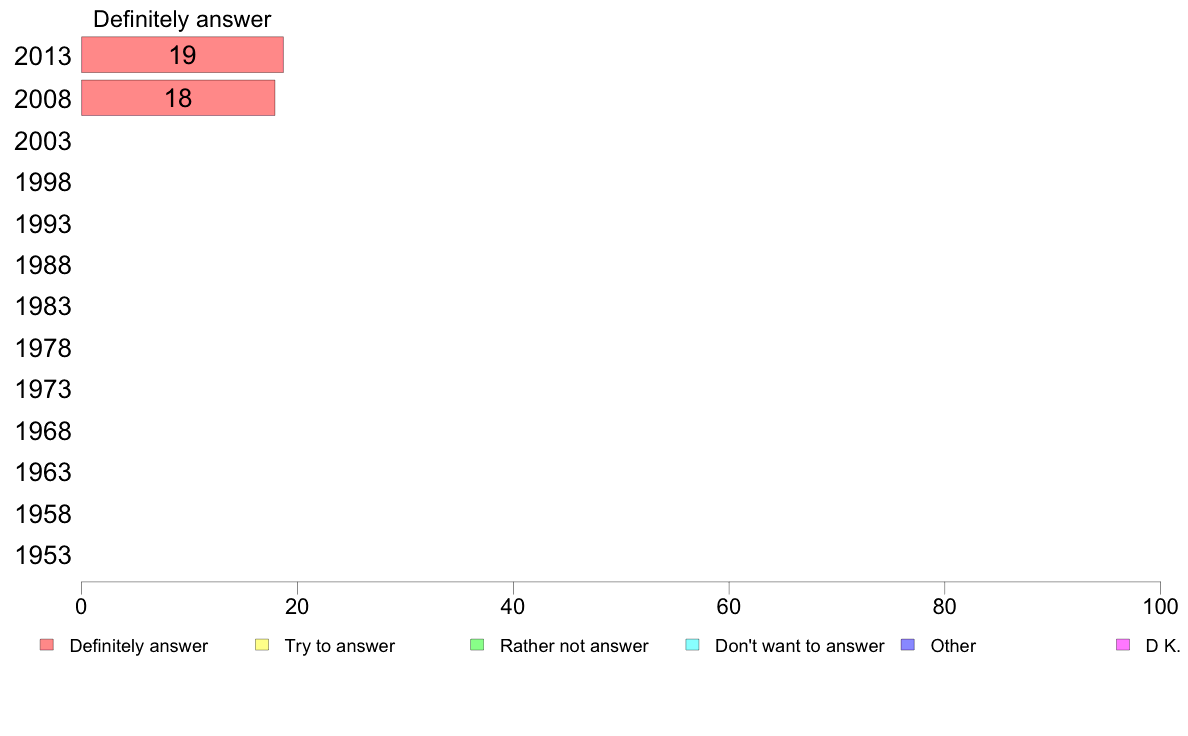This screenshot has width=1188, height=736.
Task: Click the blue Other legend swatch
Action: pyautogui.click(x=908, y=645)
